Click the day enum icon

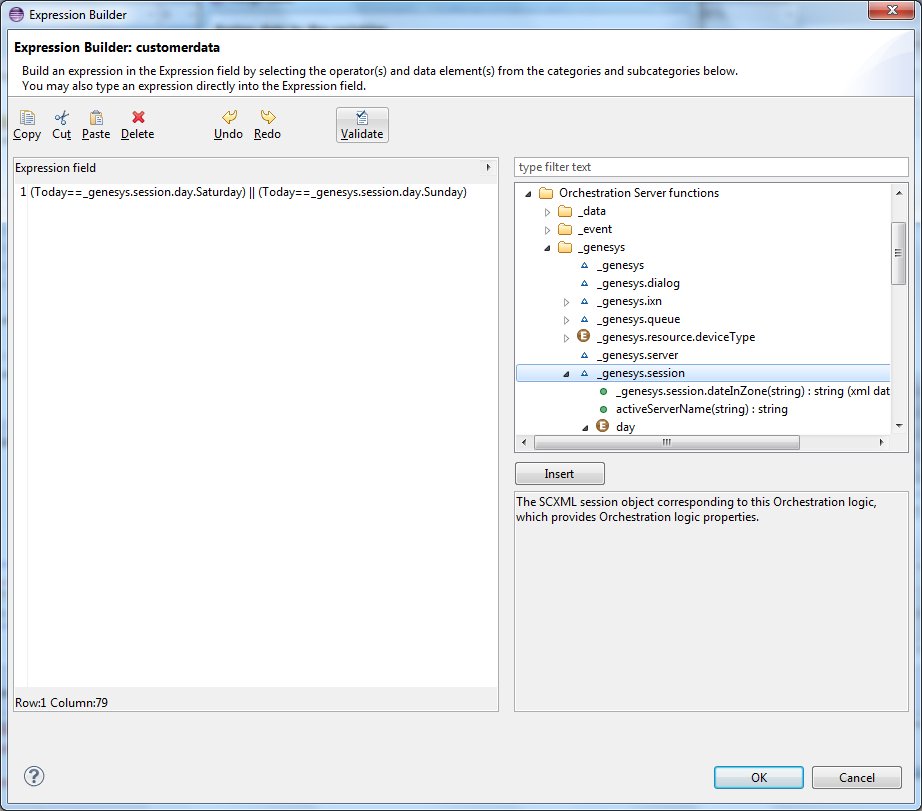(x=602, y=426)
